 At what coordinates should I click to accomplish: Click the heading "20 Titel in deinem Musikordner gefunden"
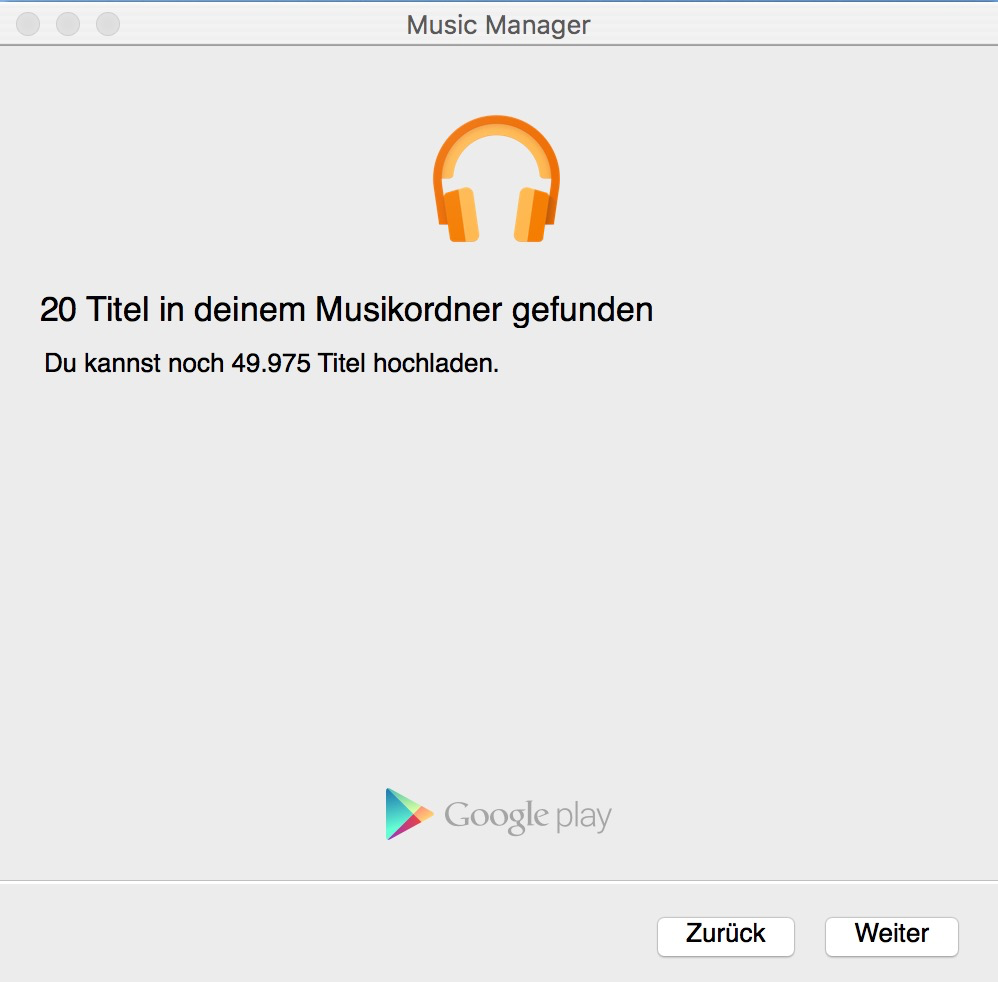(x=346, y=310)
